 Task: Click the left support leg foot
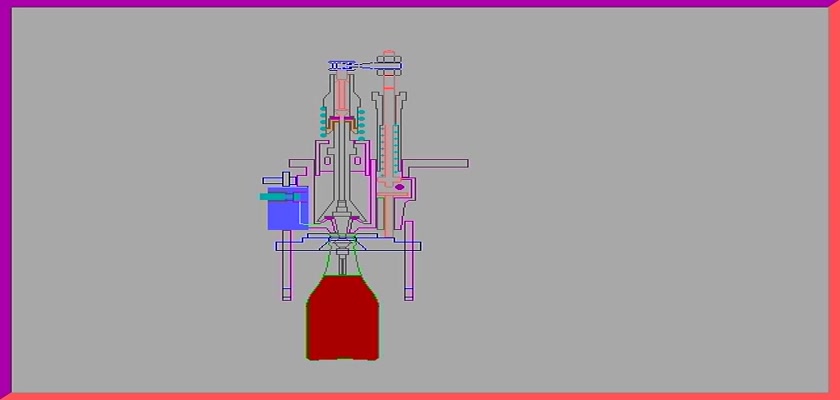[287, 294]
